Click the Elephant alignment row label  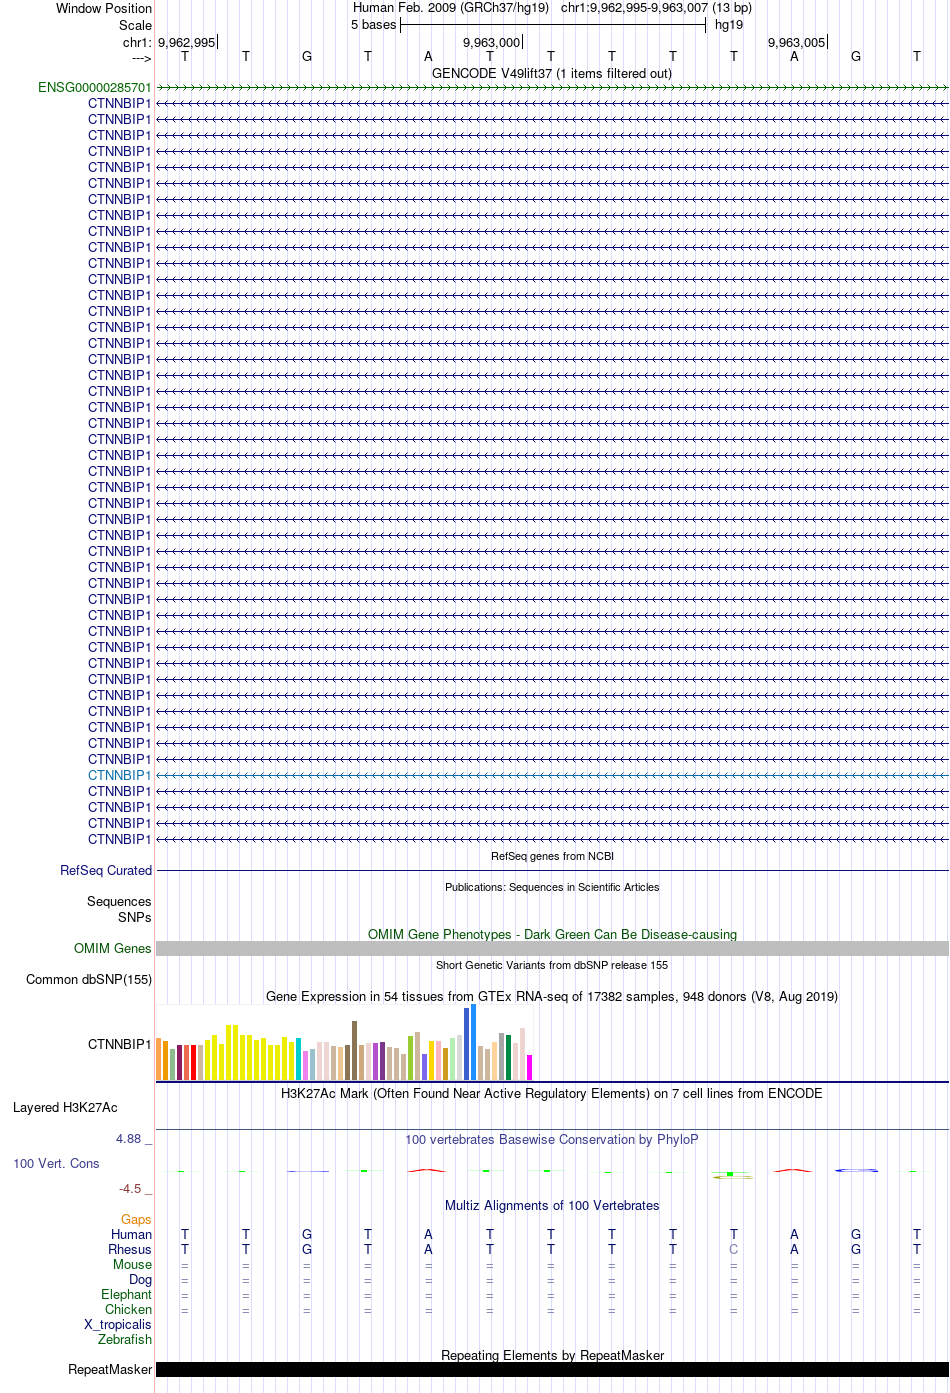tap(126, 1294)
